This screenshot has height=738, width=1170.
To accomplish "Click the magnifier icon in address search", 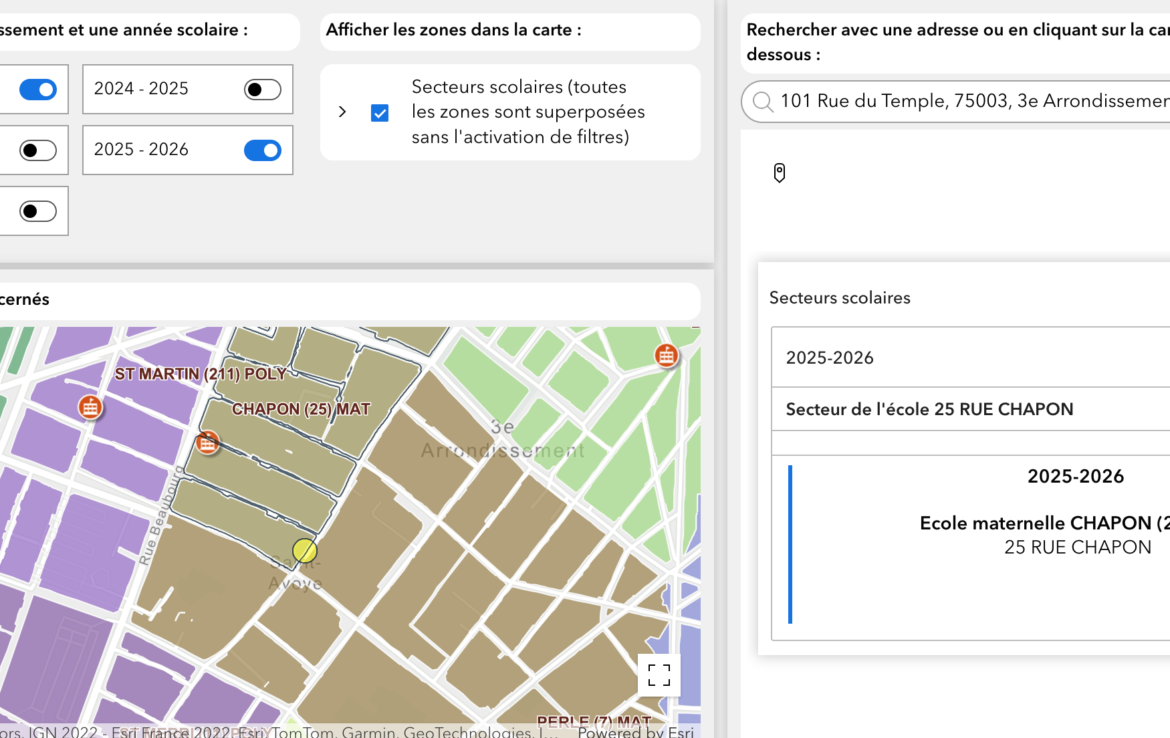I will [x=763, y=102].
